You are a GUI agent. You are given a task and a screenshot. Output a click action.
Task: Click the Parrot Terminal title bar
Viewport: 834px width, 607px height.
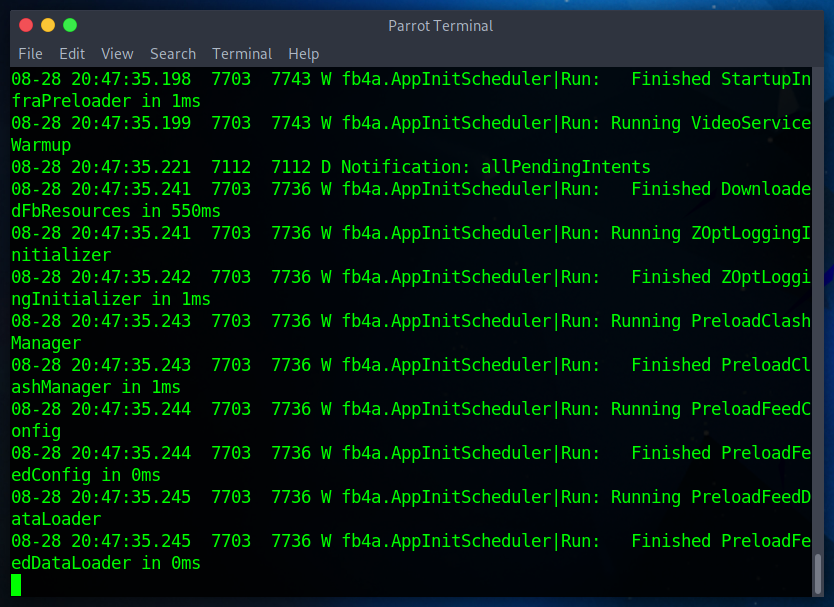click(x=440, y=26)
